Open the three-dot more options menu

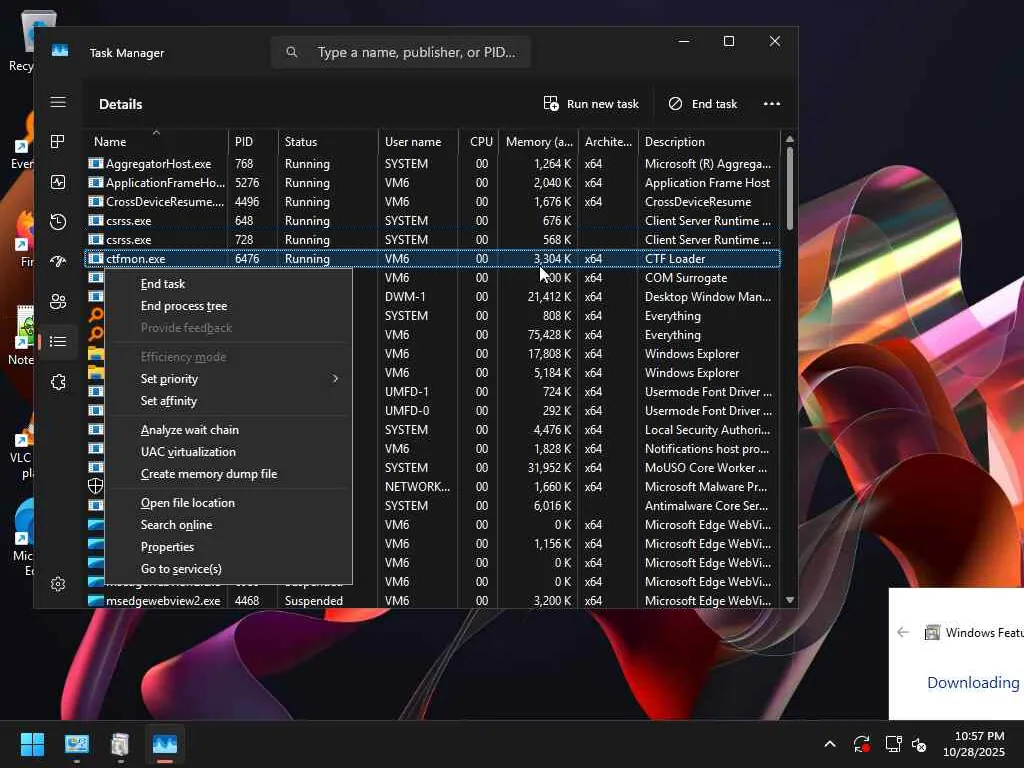click(x=771, y=104)
